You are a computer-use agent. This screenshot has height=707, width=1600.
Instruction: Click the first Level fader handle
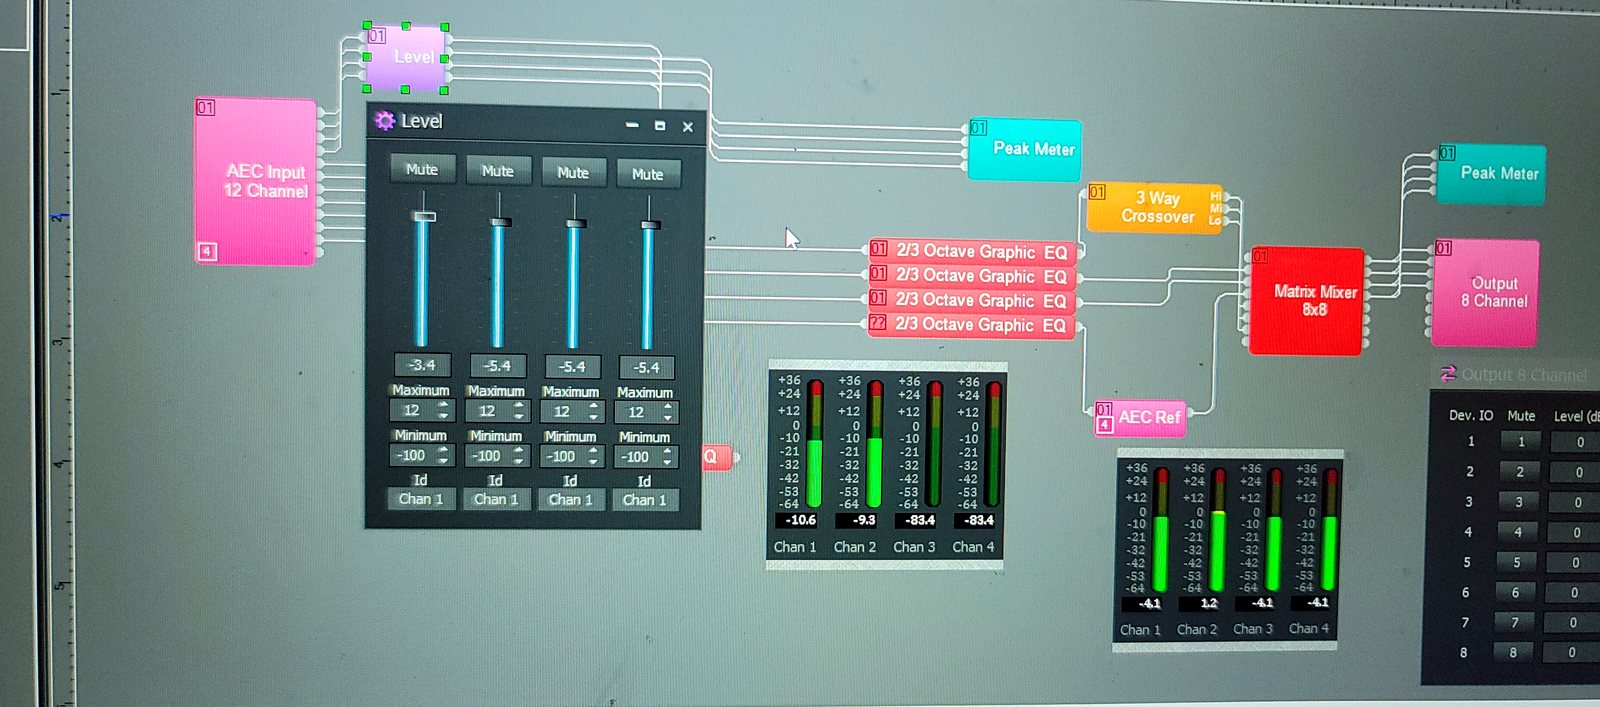pos(424,217)
